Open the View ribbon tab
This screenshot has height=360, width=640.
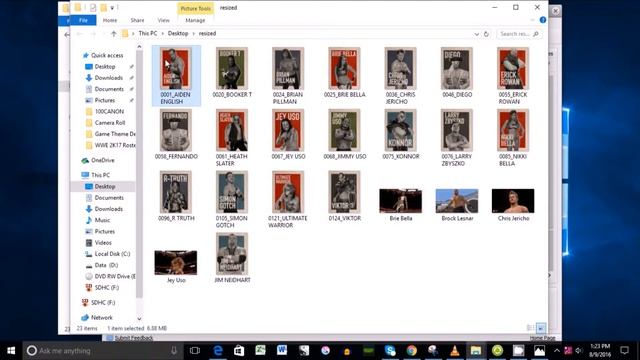click(163, 20)
